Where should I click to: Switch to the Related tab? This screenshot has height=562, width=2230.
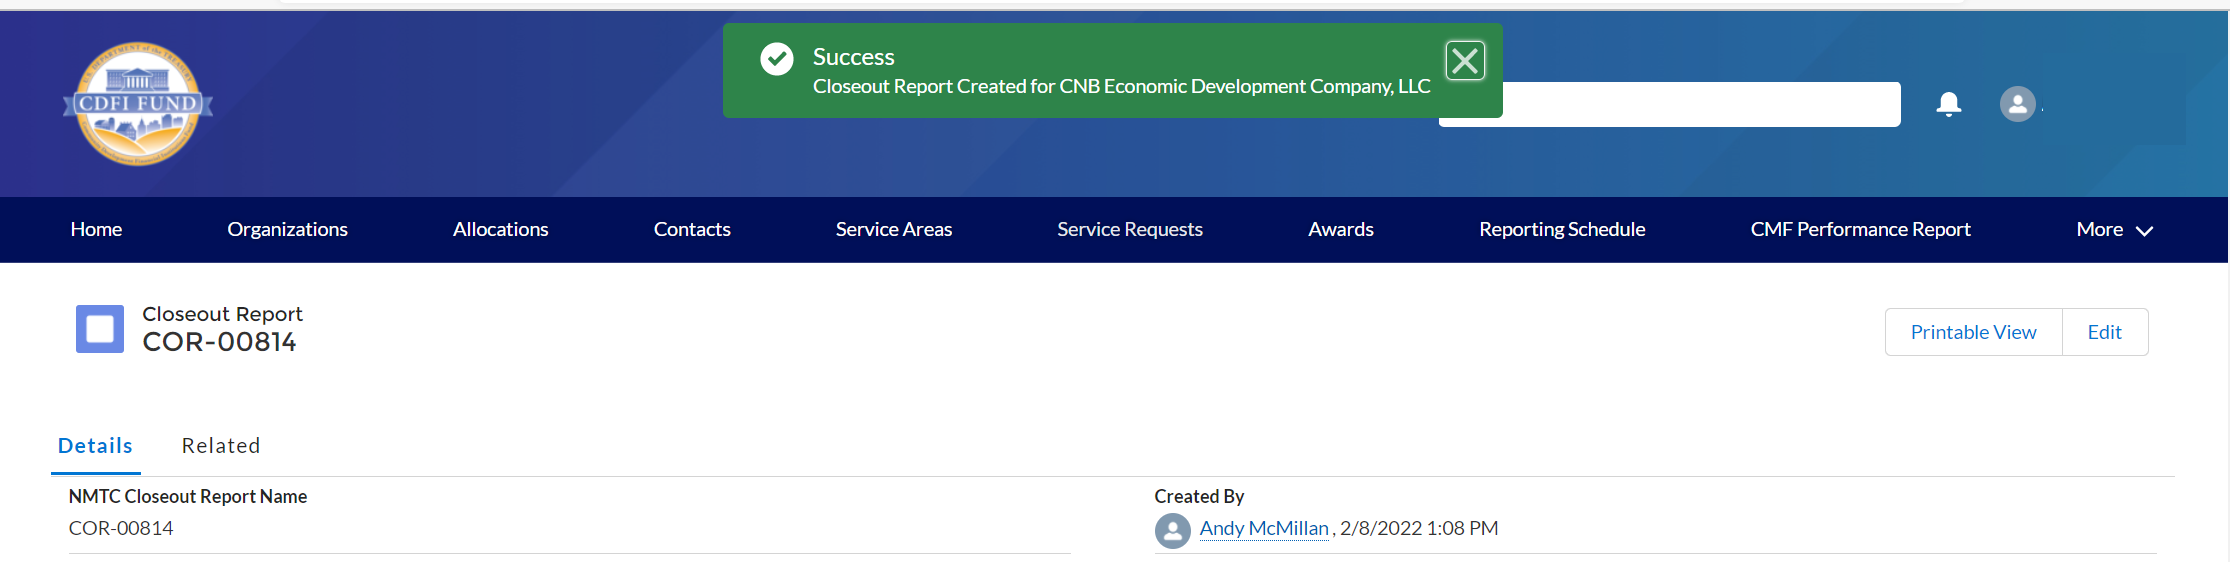pos(221,446)
